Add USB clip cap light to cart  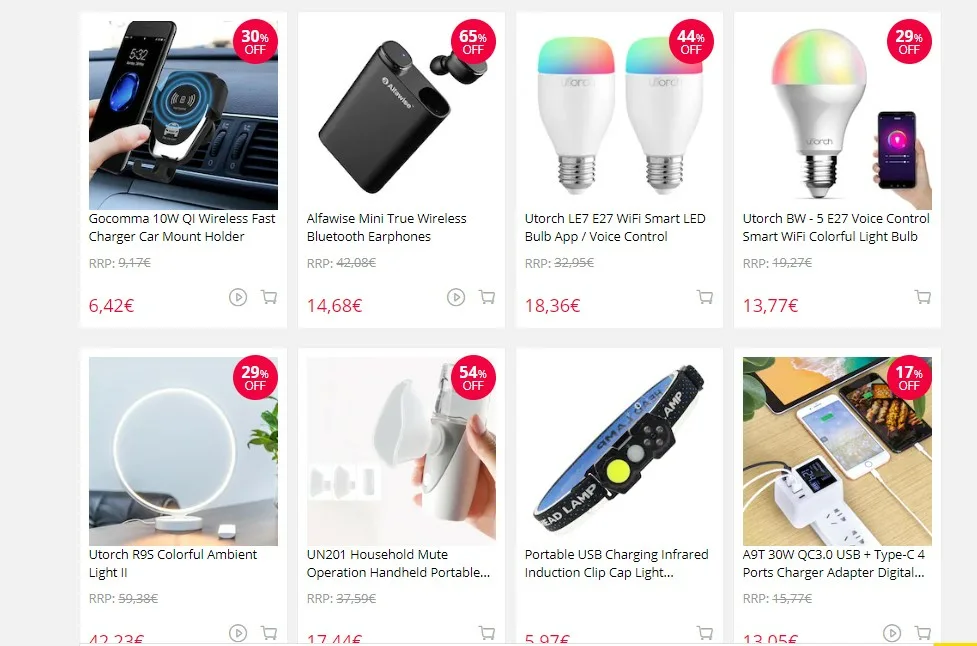click(705, 633)
